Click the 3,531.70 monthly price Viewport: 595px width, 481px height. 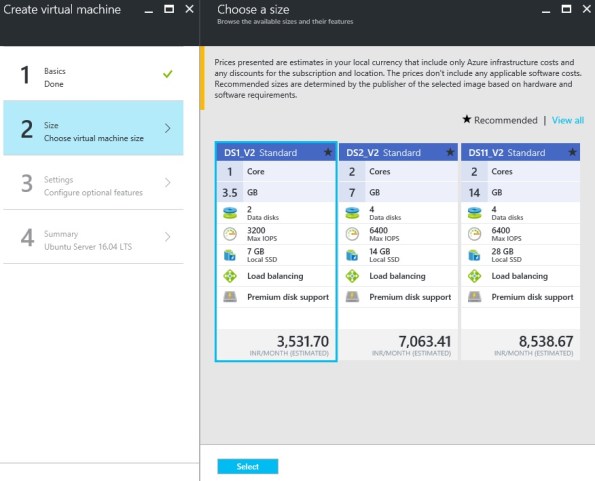[302, 341]
